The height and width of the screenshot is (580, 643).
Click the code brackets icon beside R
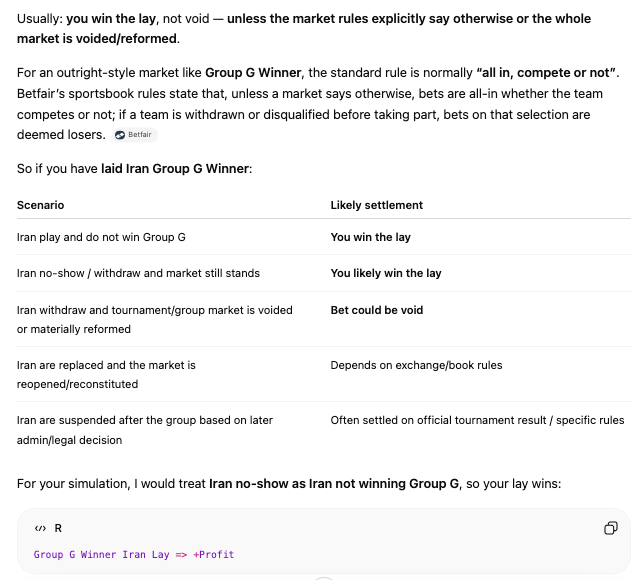[40, 528]
